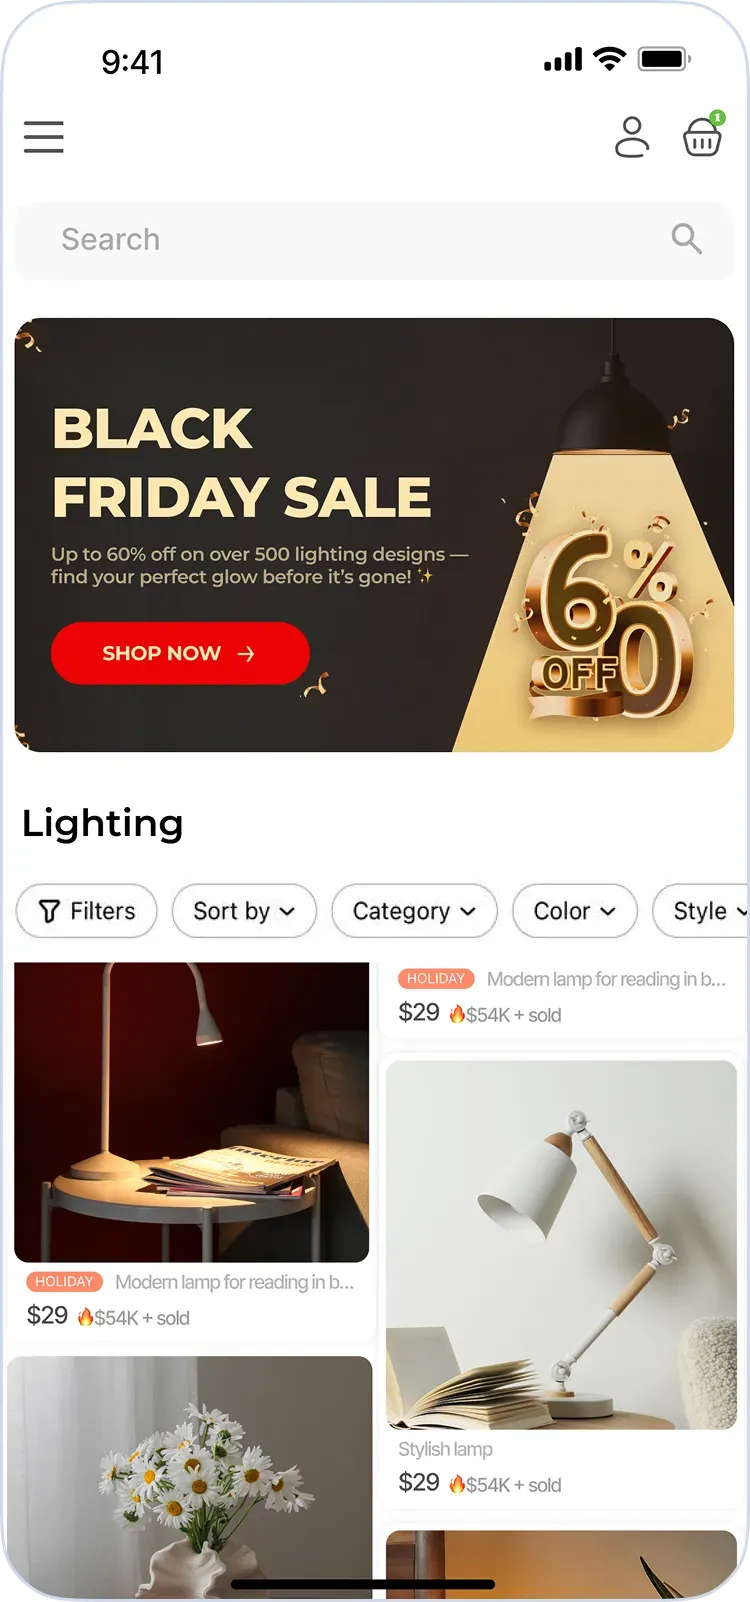Tap the cellular signal bars icon

pyautogui.click(x=563, y=60)
